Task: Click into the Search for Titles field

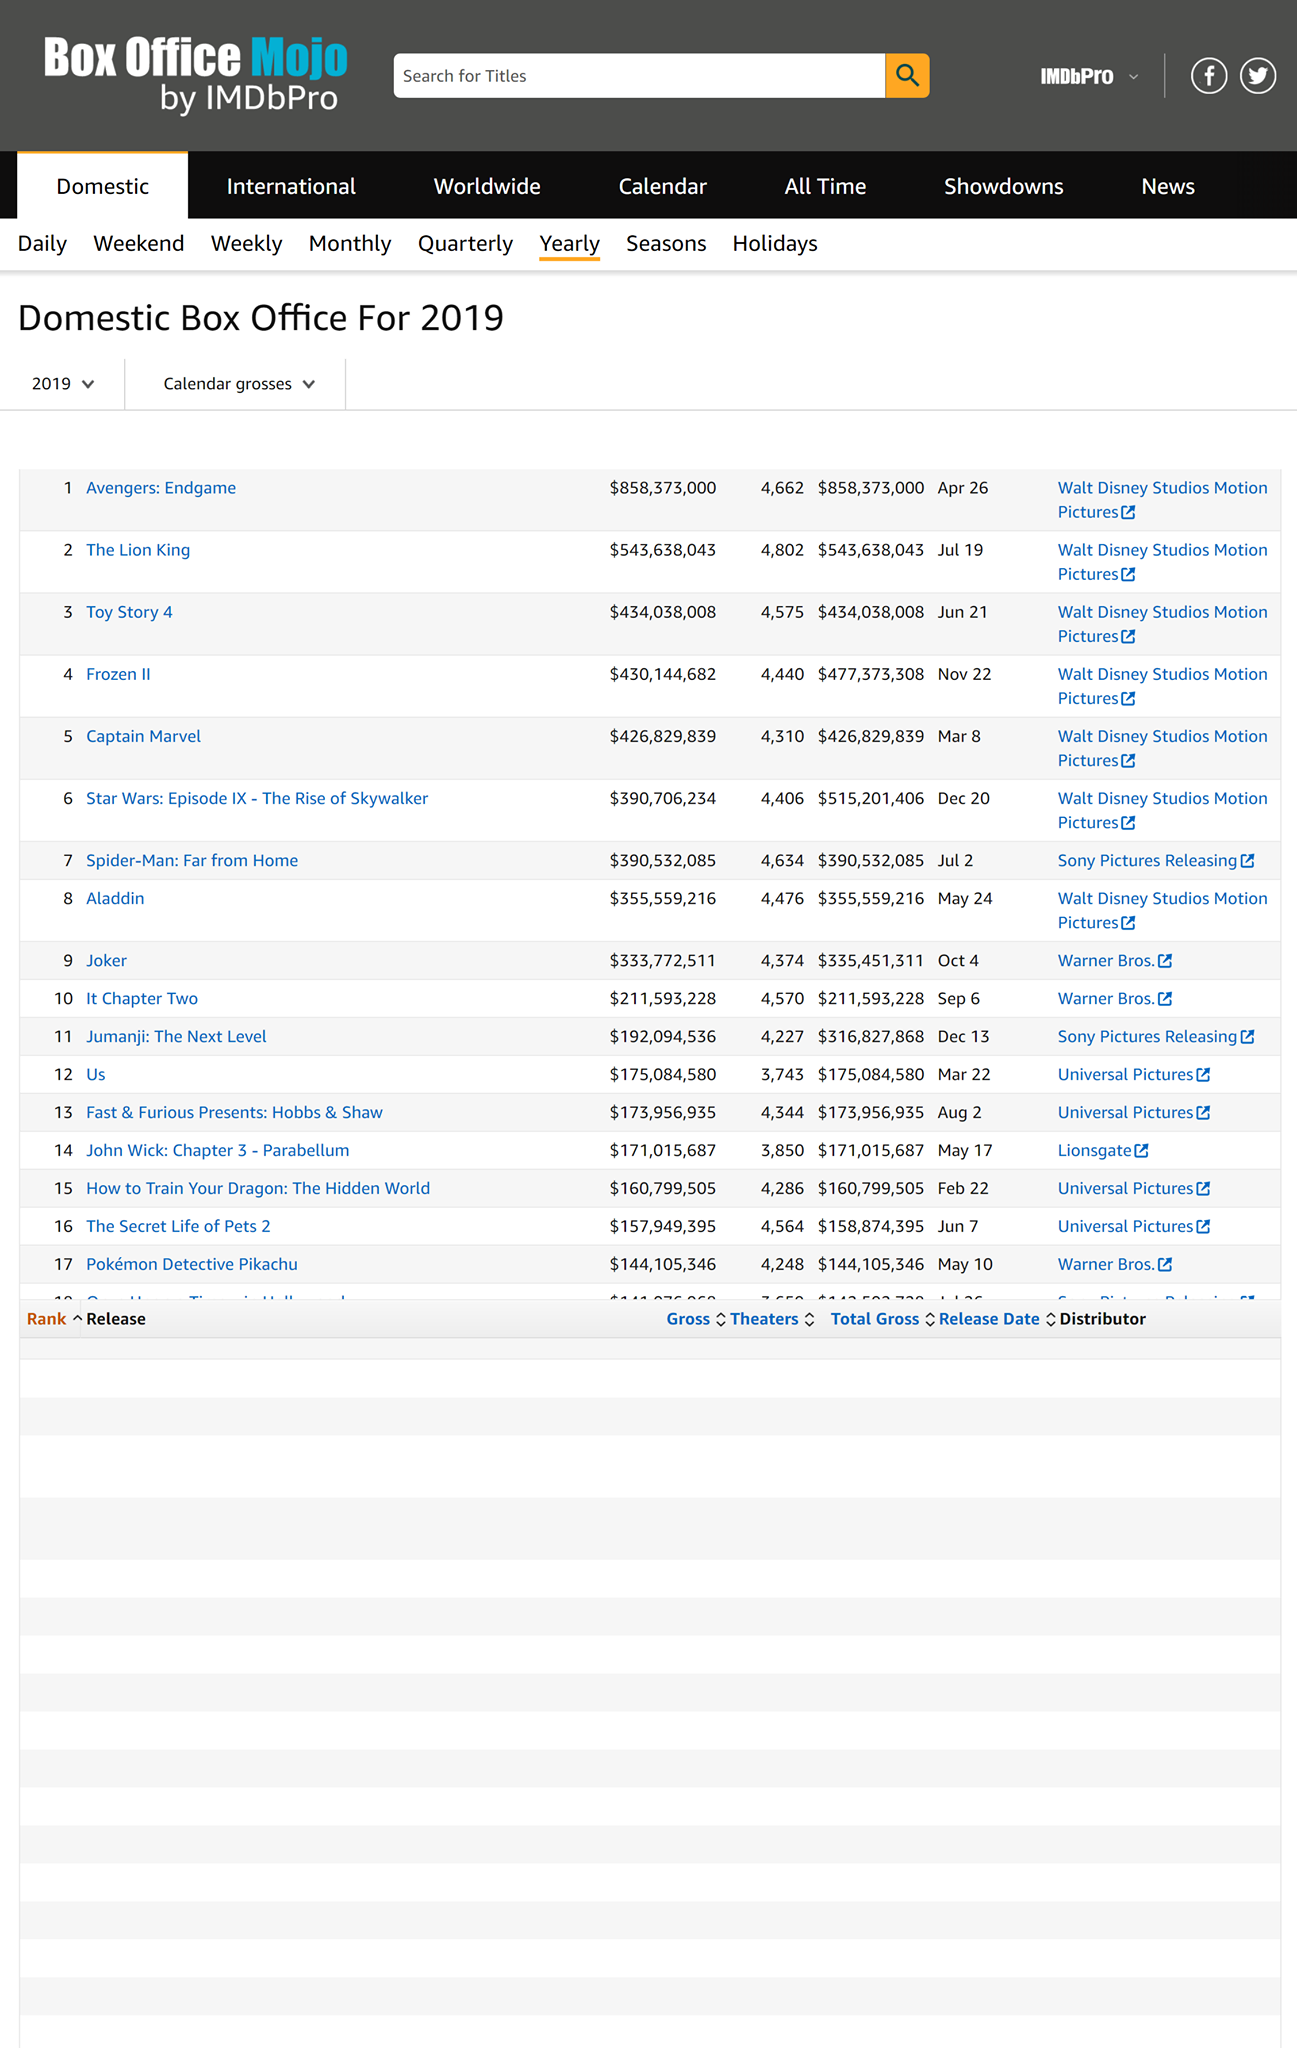Action: (640, 76)
